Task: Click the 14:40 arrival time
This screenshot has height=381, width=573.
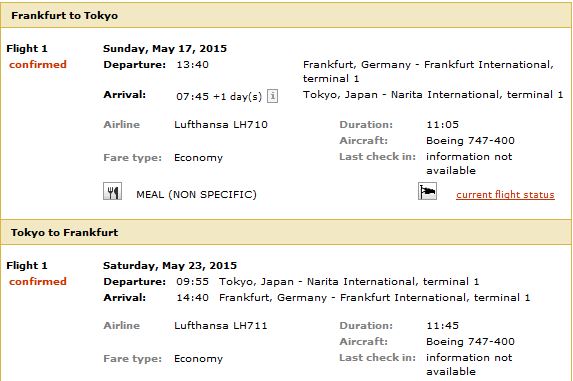Action: [192, 298]
